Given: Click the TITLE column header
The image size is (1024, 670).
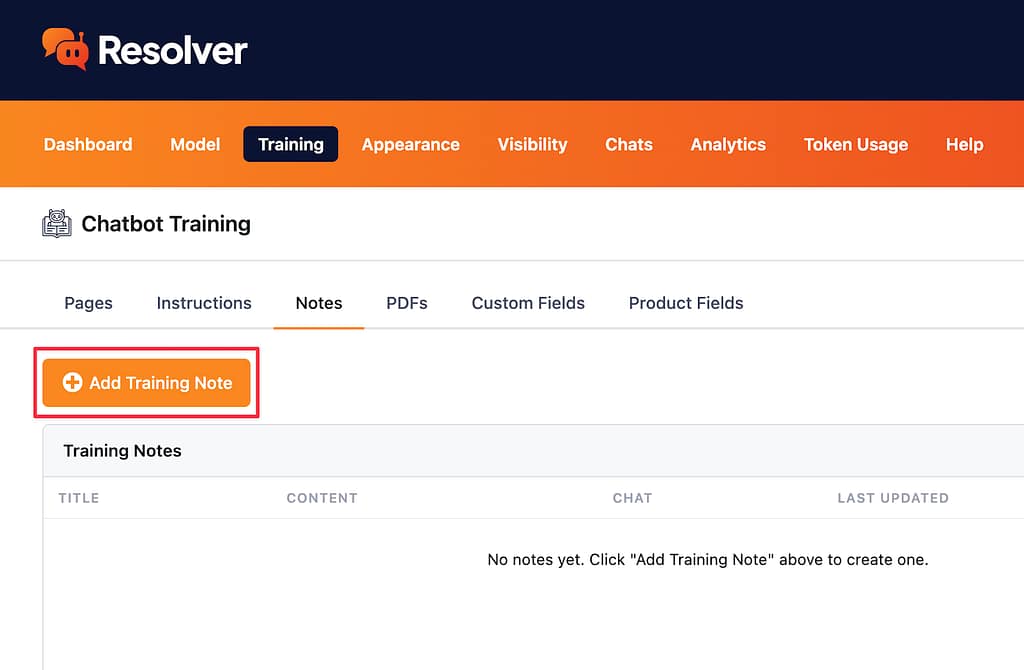Looking at the screenshot, I should 78,498.
